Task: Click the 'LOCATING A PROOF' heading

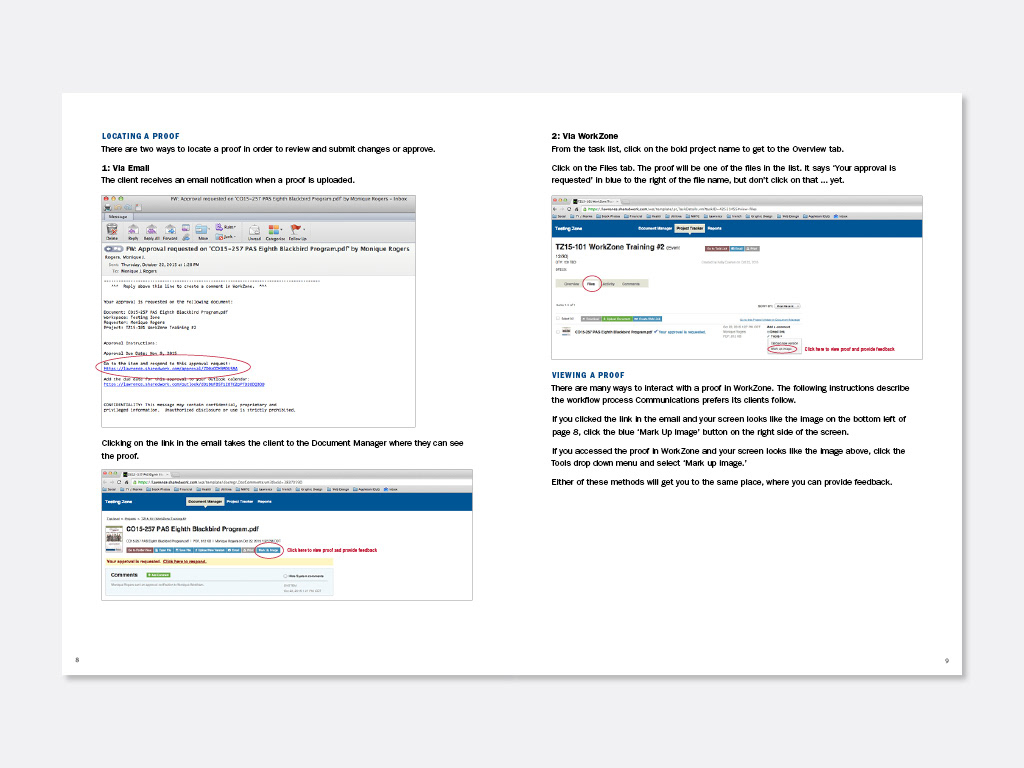Action: pos(140,136)
